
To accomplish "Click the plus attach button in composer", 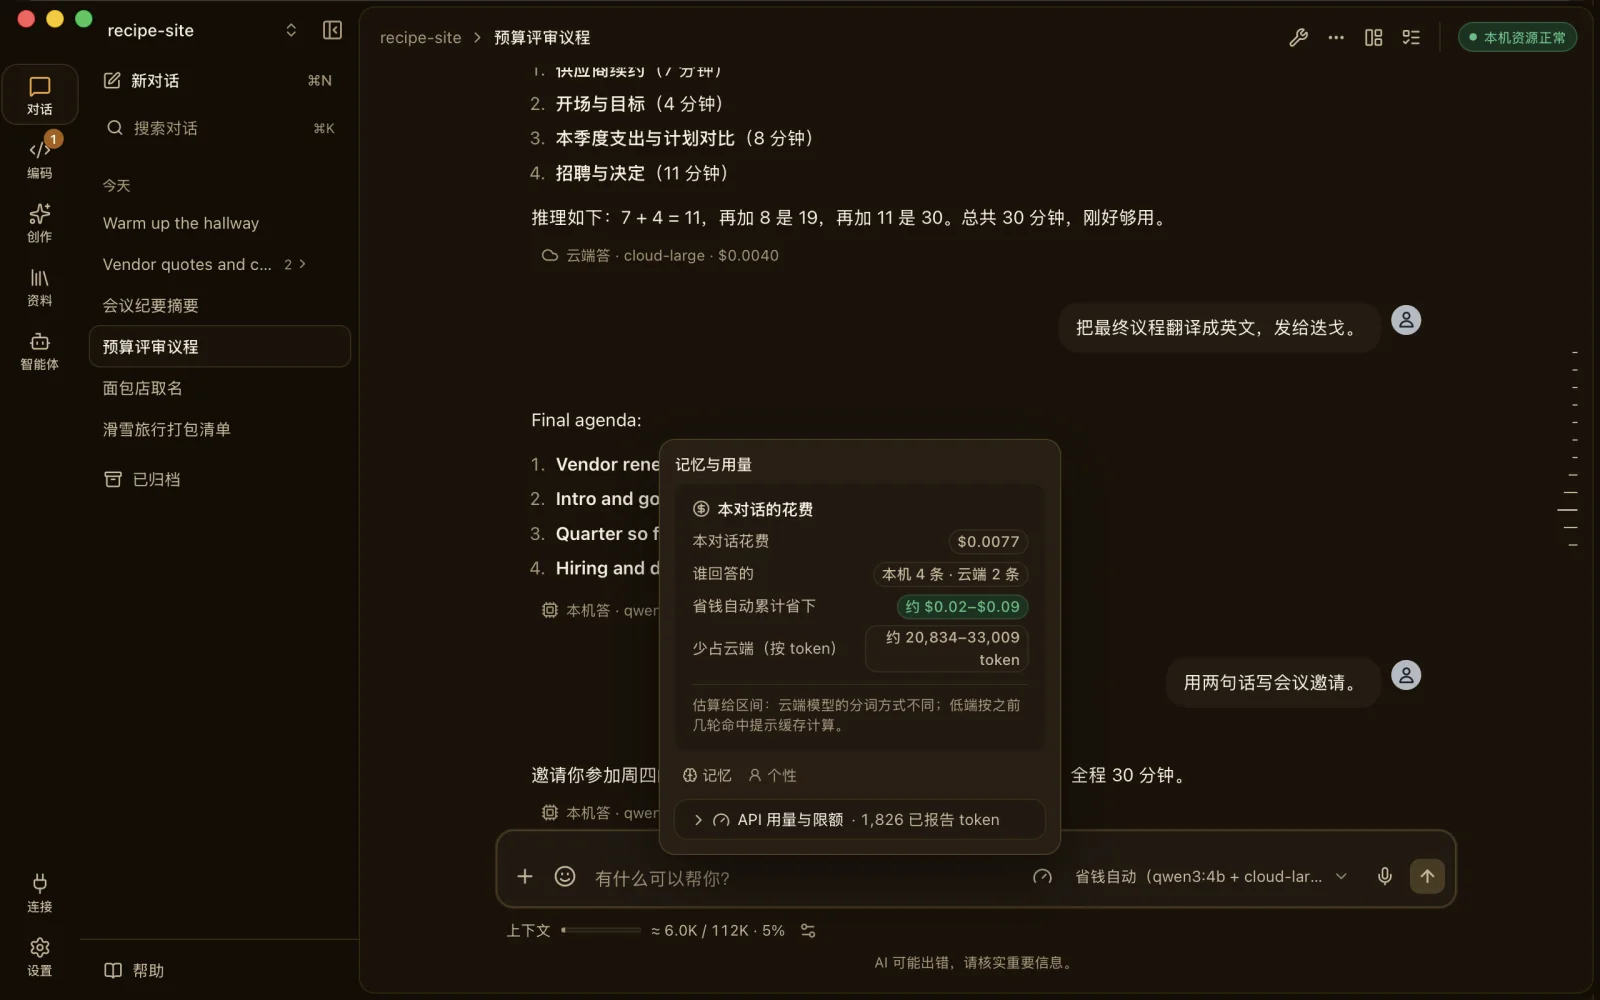I will [x=525, y=877].
